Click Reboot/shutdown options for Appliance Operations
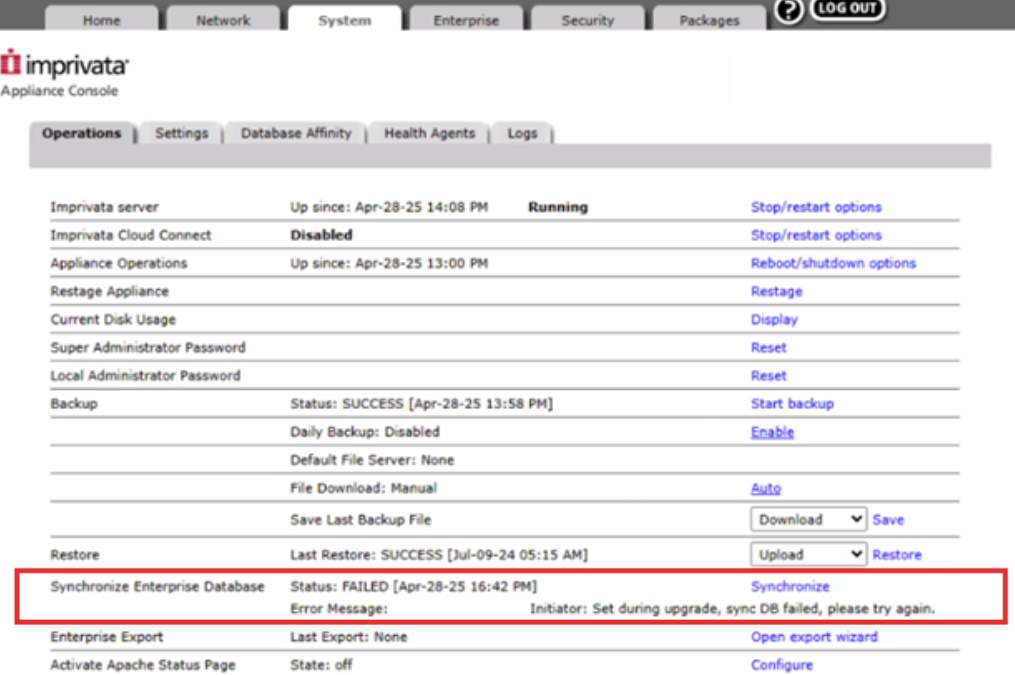The width and height of the screenshot is (1015, 675). tap(833, 263)
